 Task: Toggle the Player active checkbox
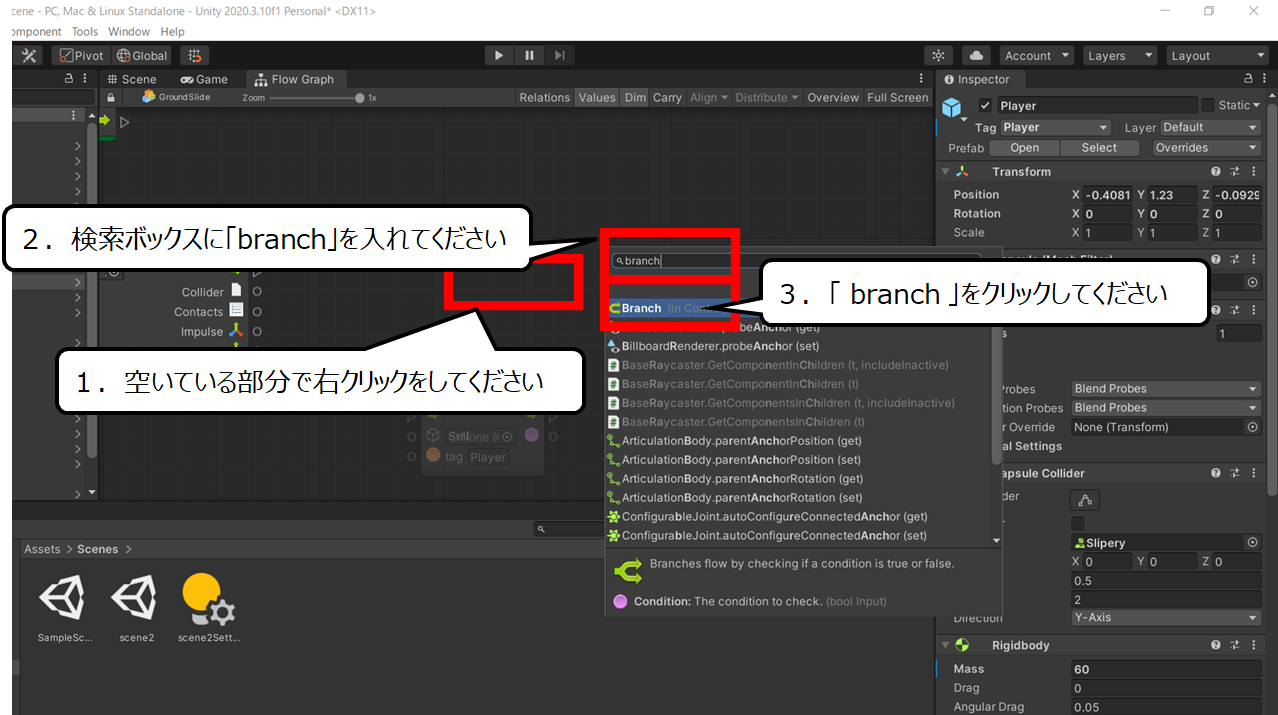(x=985, y=105)
